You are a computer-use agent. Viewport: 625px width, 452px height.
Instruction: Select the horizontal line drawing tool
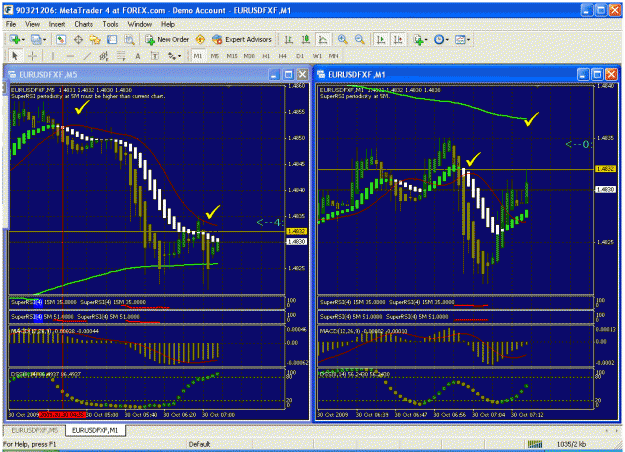(x=70, y=56)
